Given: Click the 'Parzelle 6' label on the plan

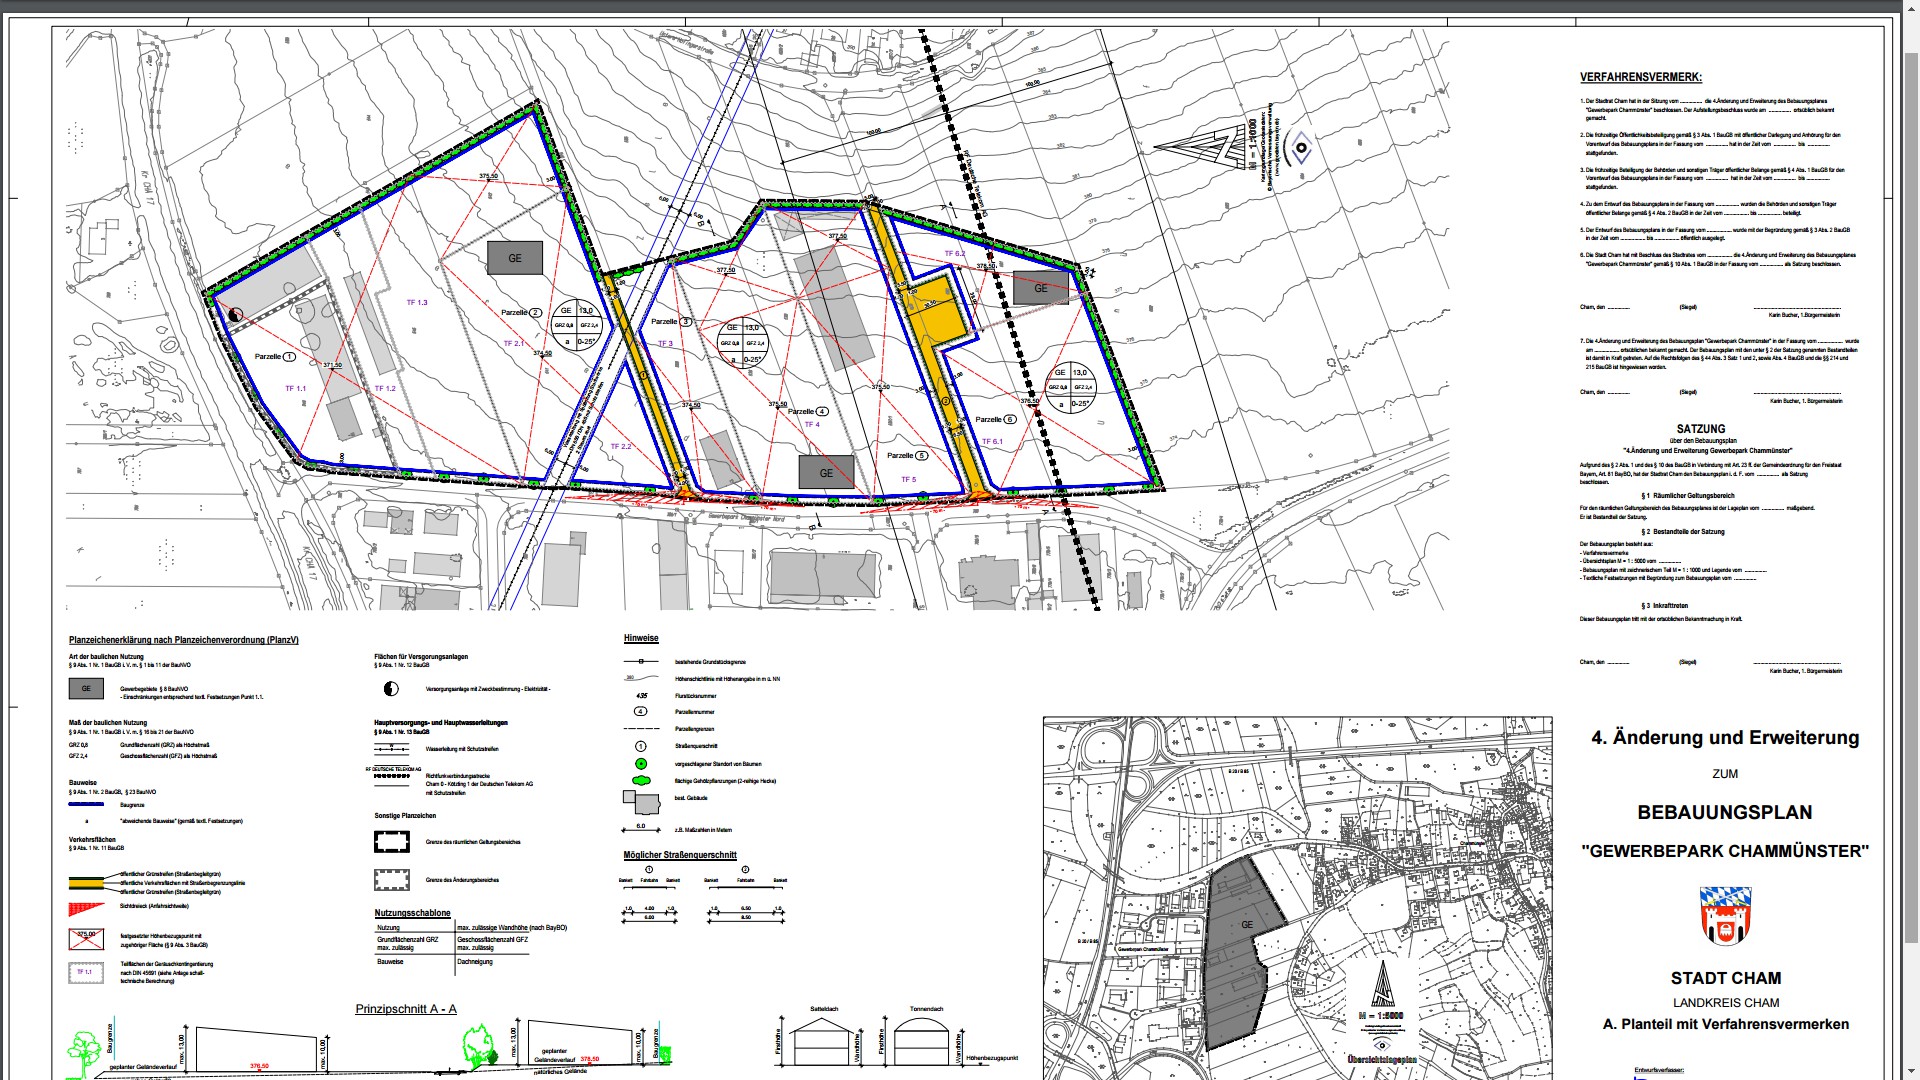Looking at the screenshot, I should coord(995,420).
